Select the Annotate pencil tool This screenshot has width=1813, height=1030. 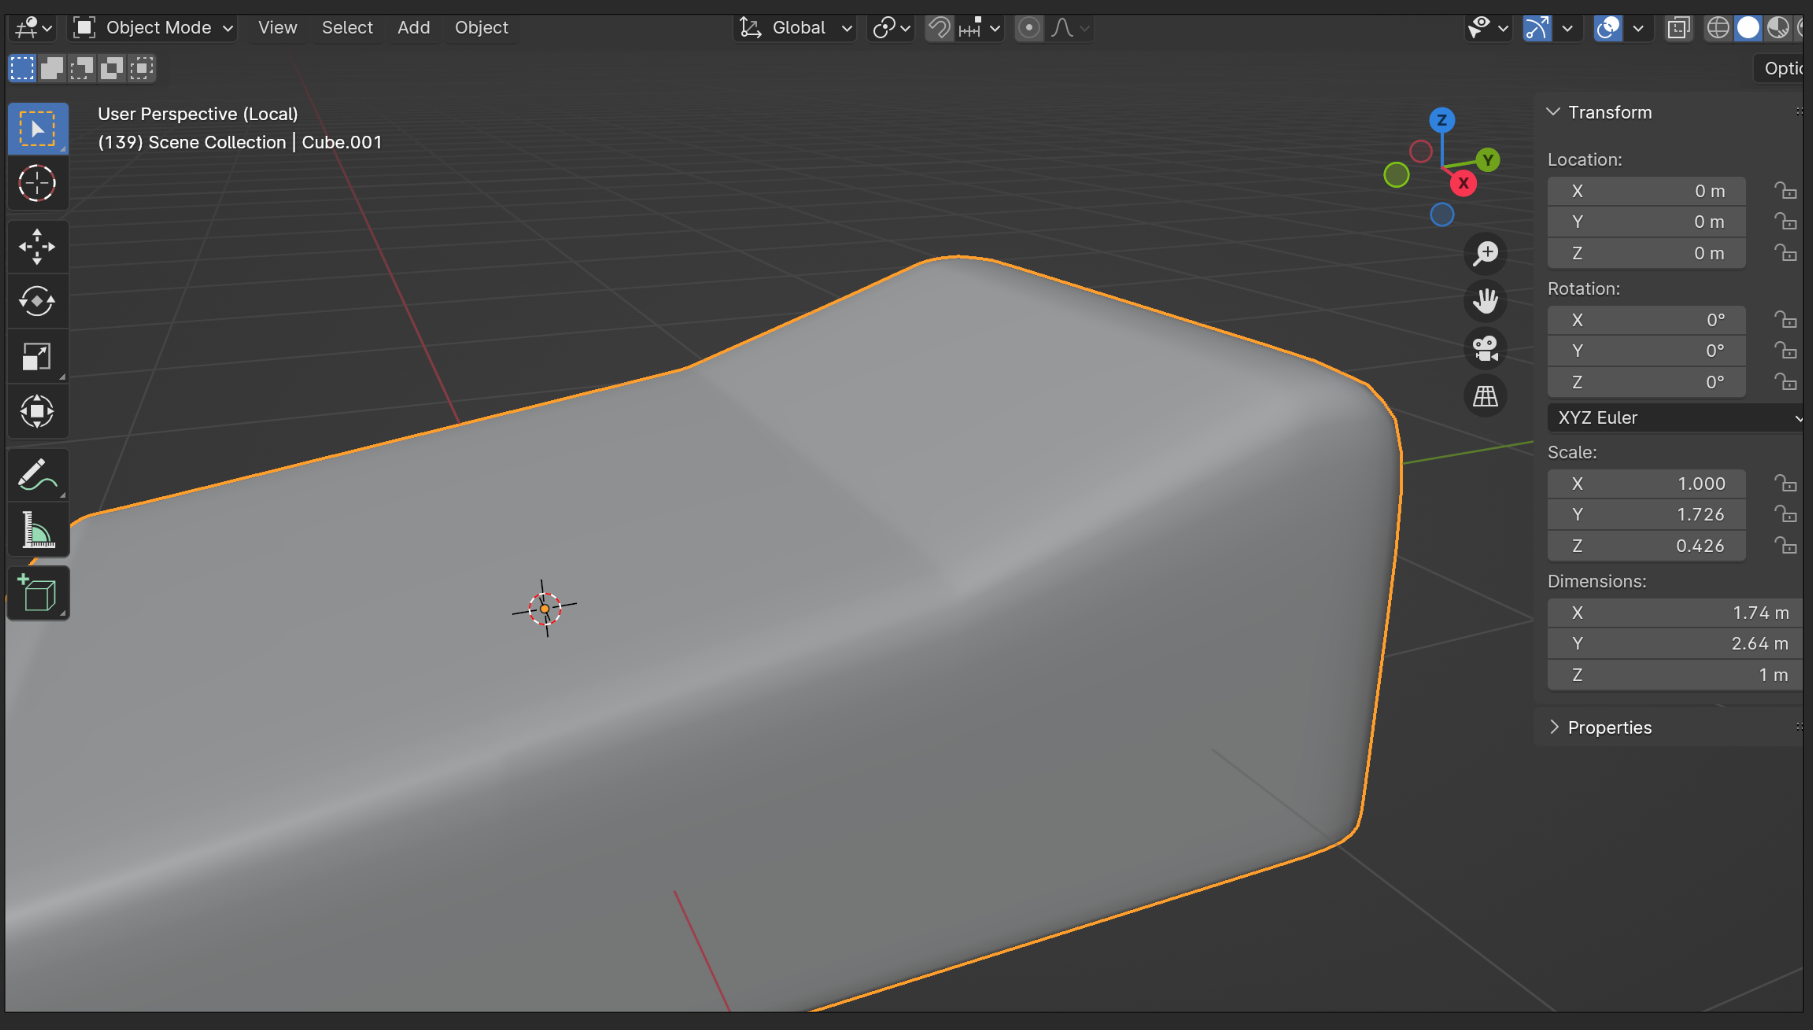tap(38, 475)
